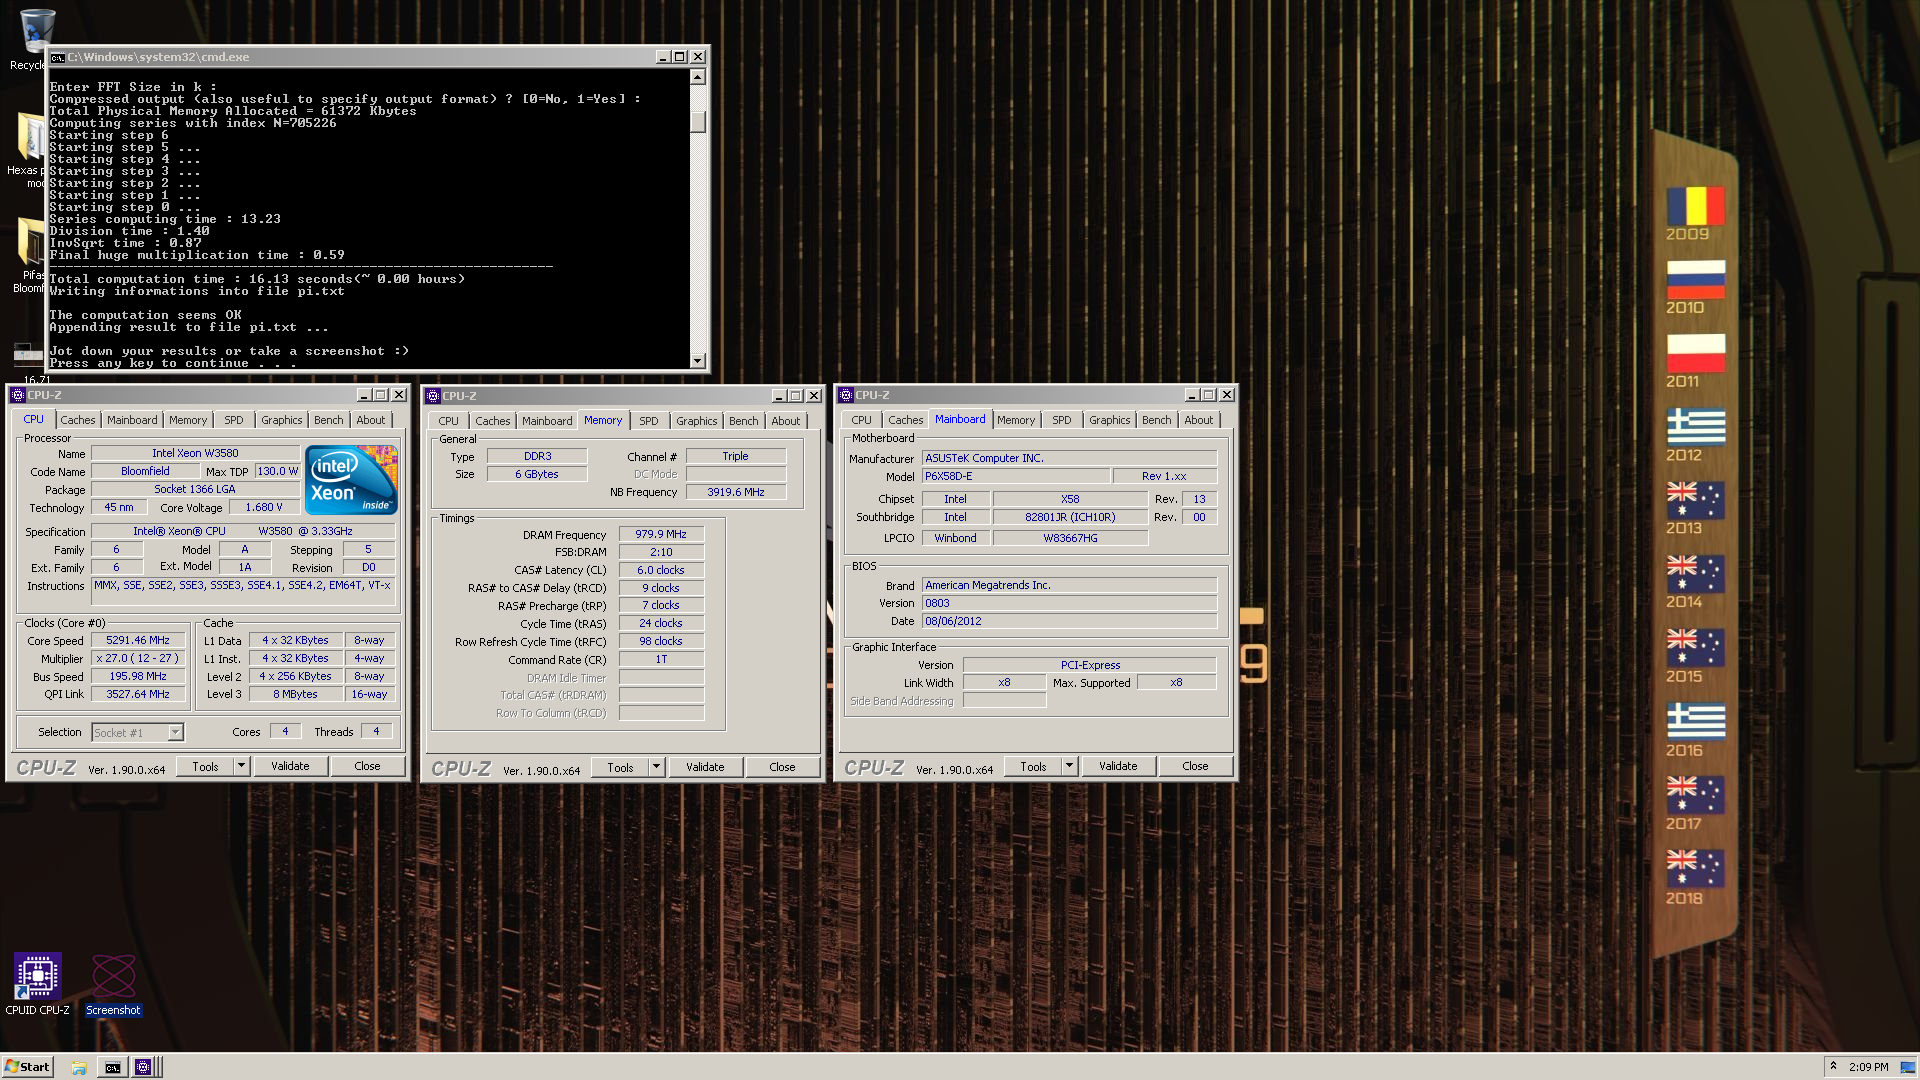1920x1080 pixels.
Task: Open the Hexas folder on the desktop
Action: click(x=30, y=137)
